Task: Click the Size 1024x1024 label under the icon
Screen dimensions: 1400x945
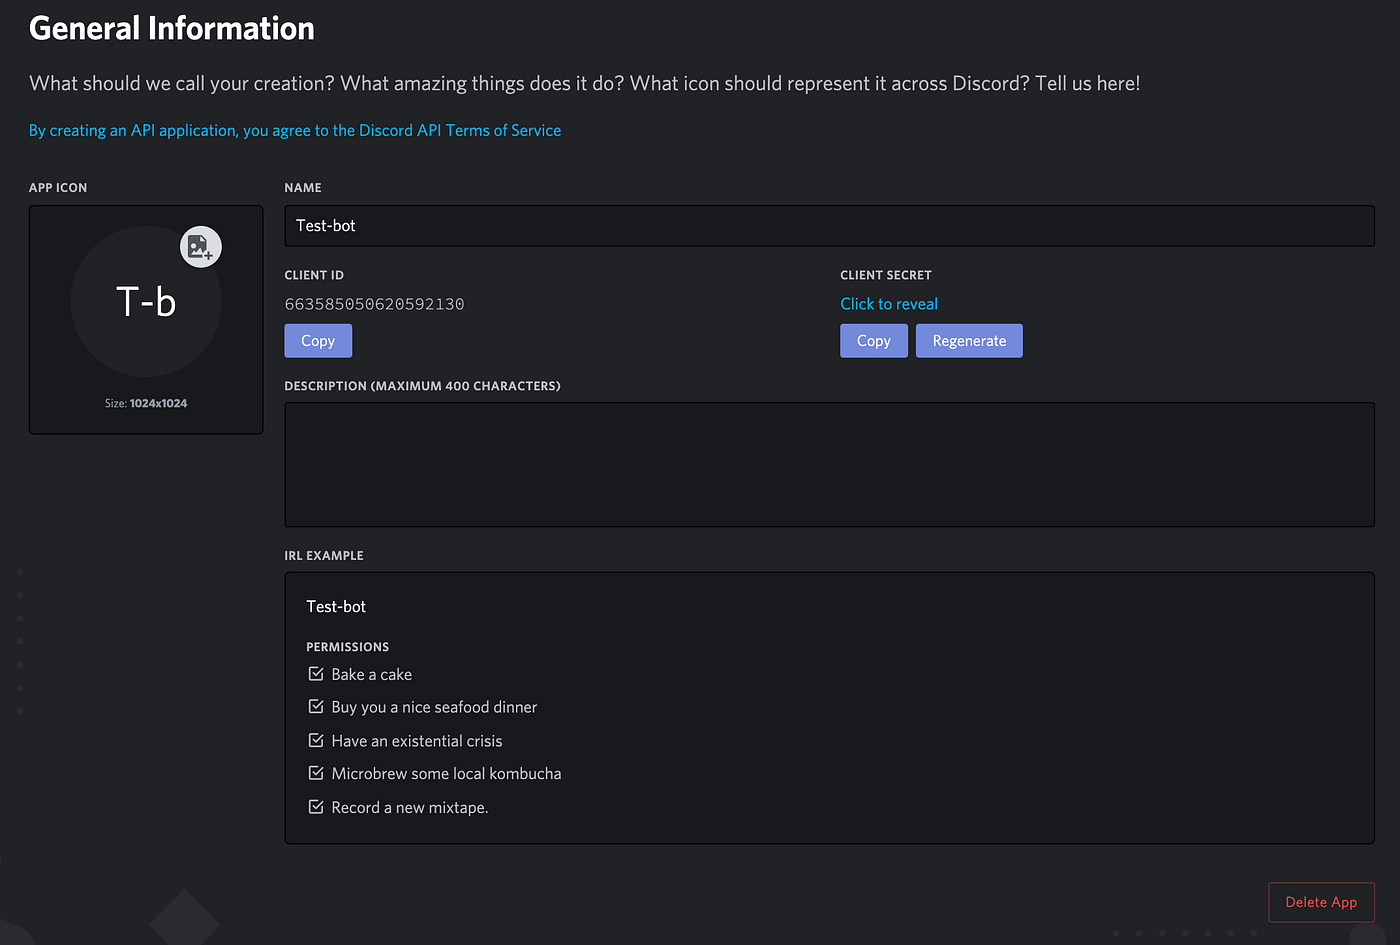Action: 146,402
